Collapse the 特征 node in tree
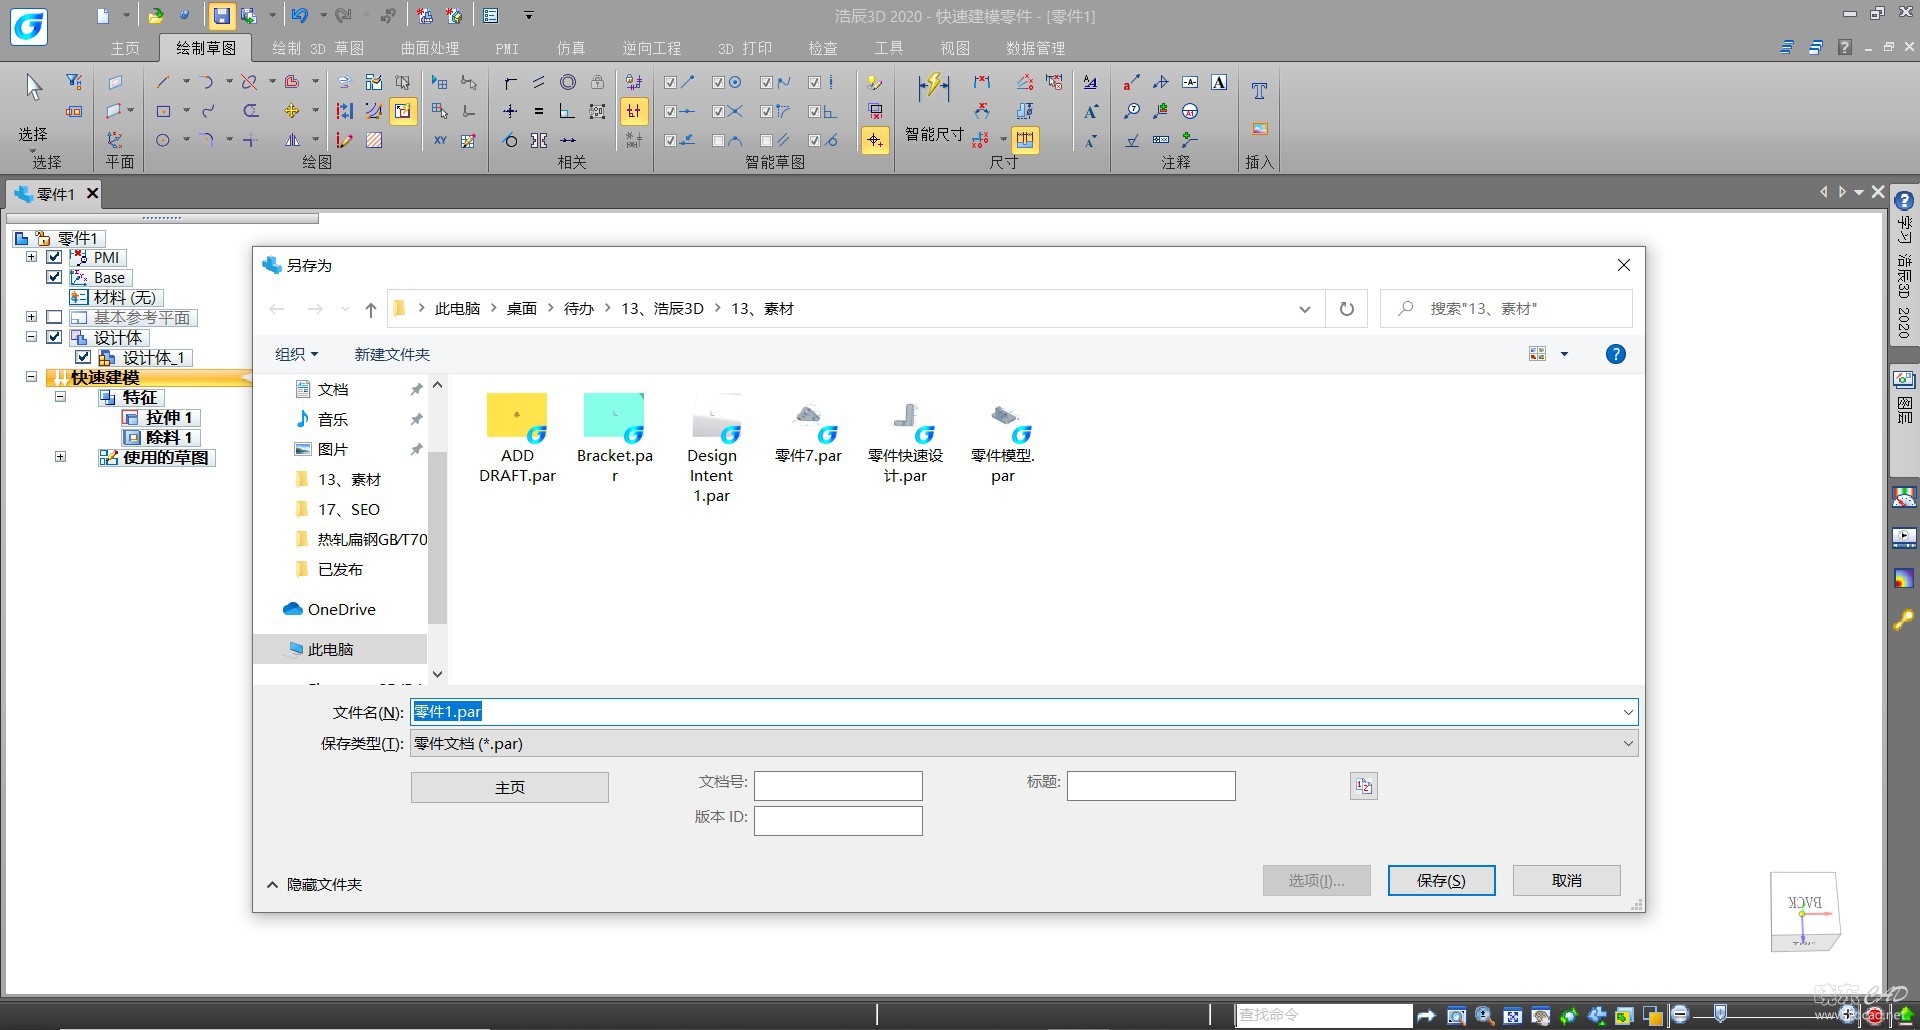 click(x=60, y=397)
